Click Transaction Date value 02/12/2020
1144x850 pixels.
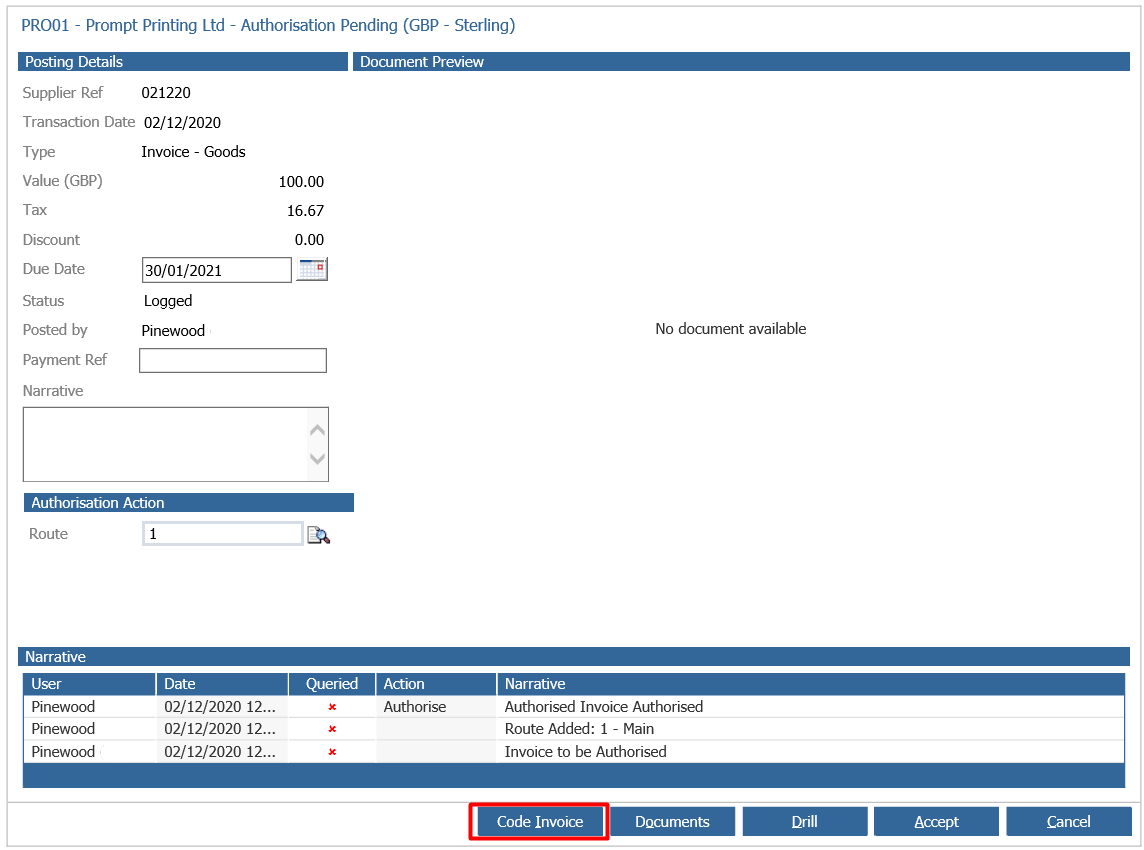[x=182, y=123]
